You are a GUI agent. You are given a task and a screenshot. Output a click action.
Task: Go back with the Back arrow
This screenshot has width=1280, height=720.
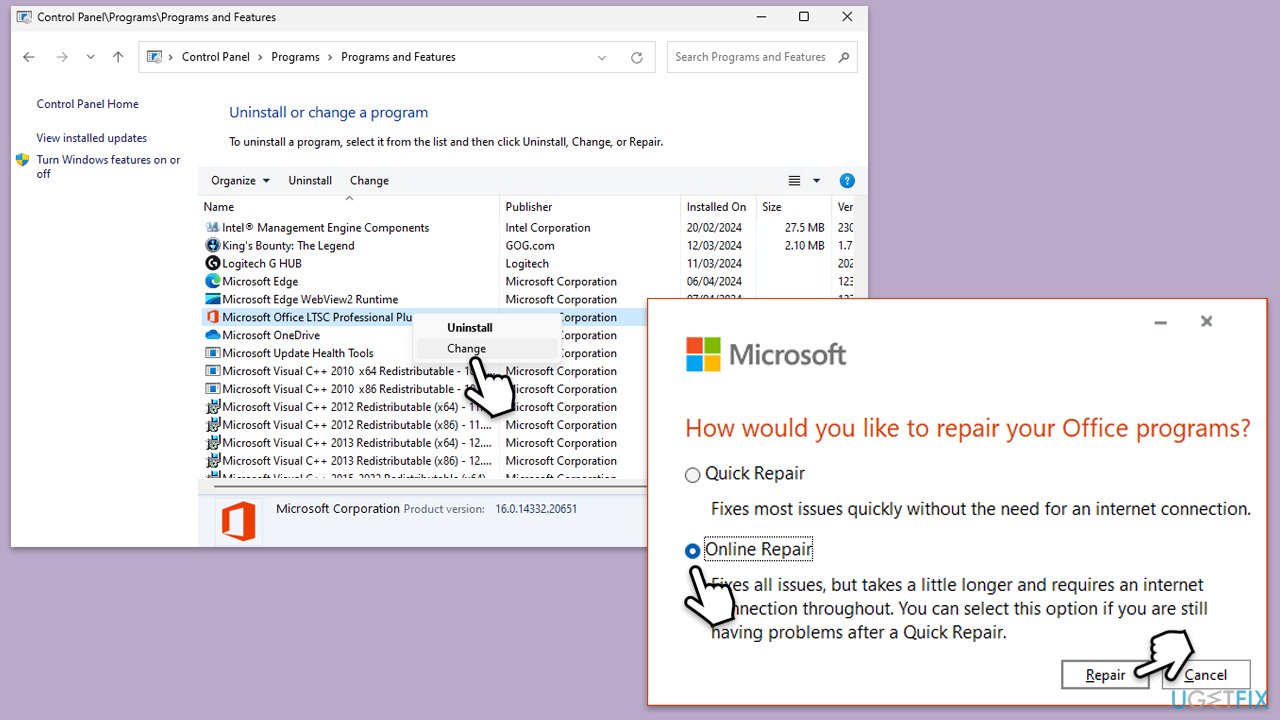point(29,57)
